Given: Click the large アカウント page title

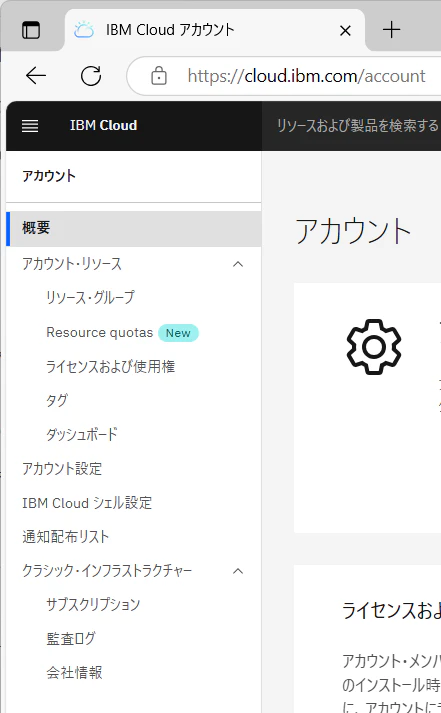Looking at the screenshot, I should (x=353, y=231).
